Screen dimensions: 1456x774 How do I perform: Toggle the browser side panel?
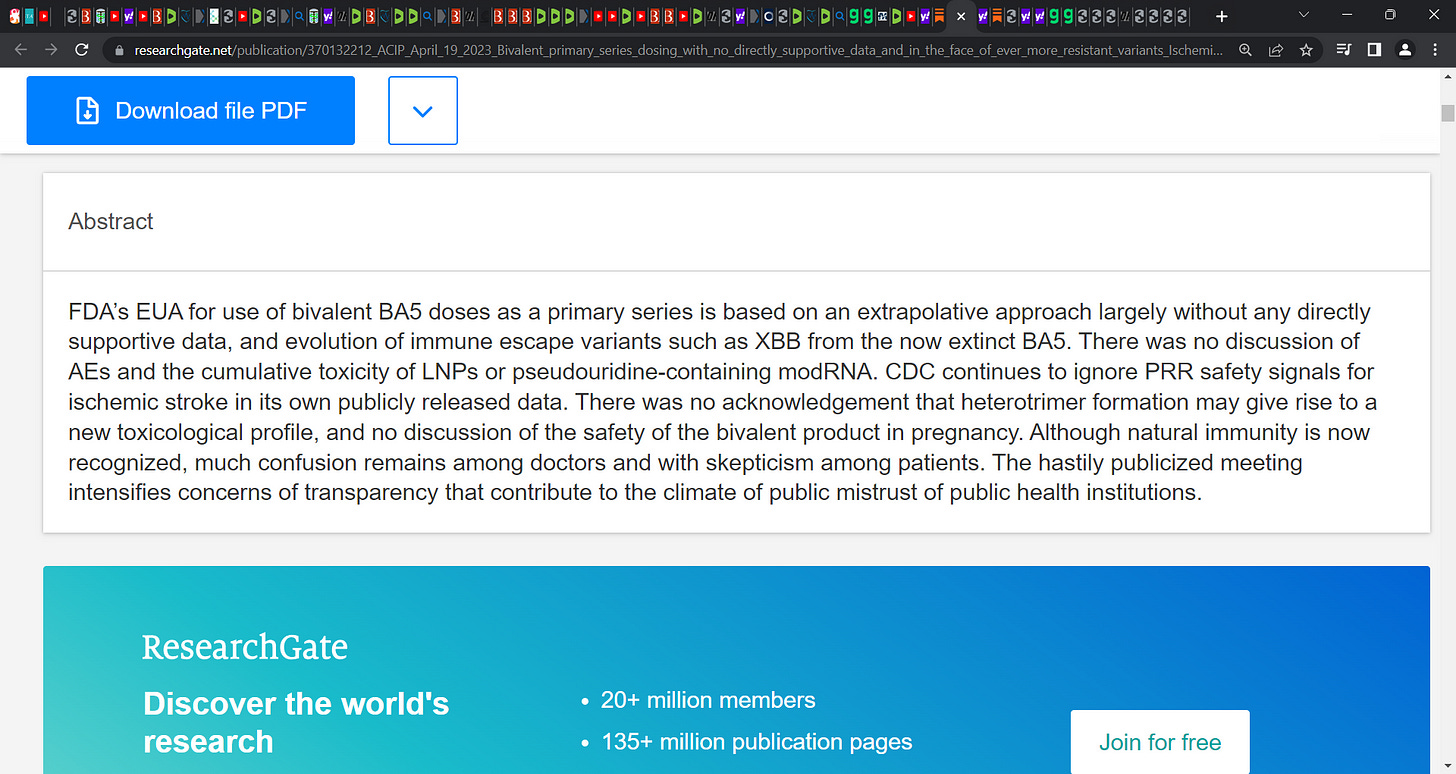(1374, 50)
